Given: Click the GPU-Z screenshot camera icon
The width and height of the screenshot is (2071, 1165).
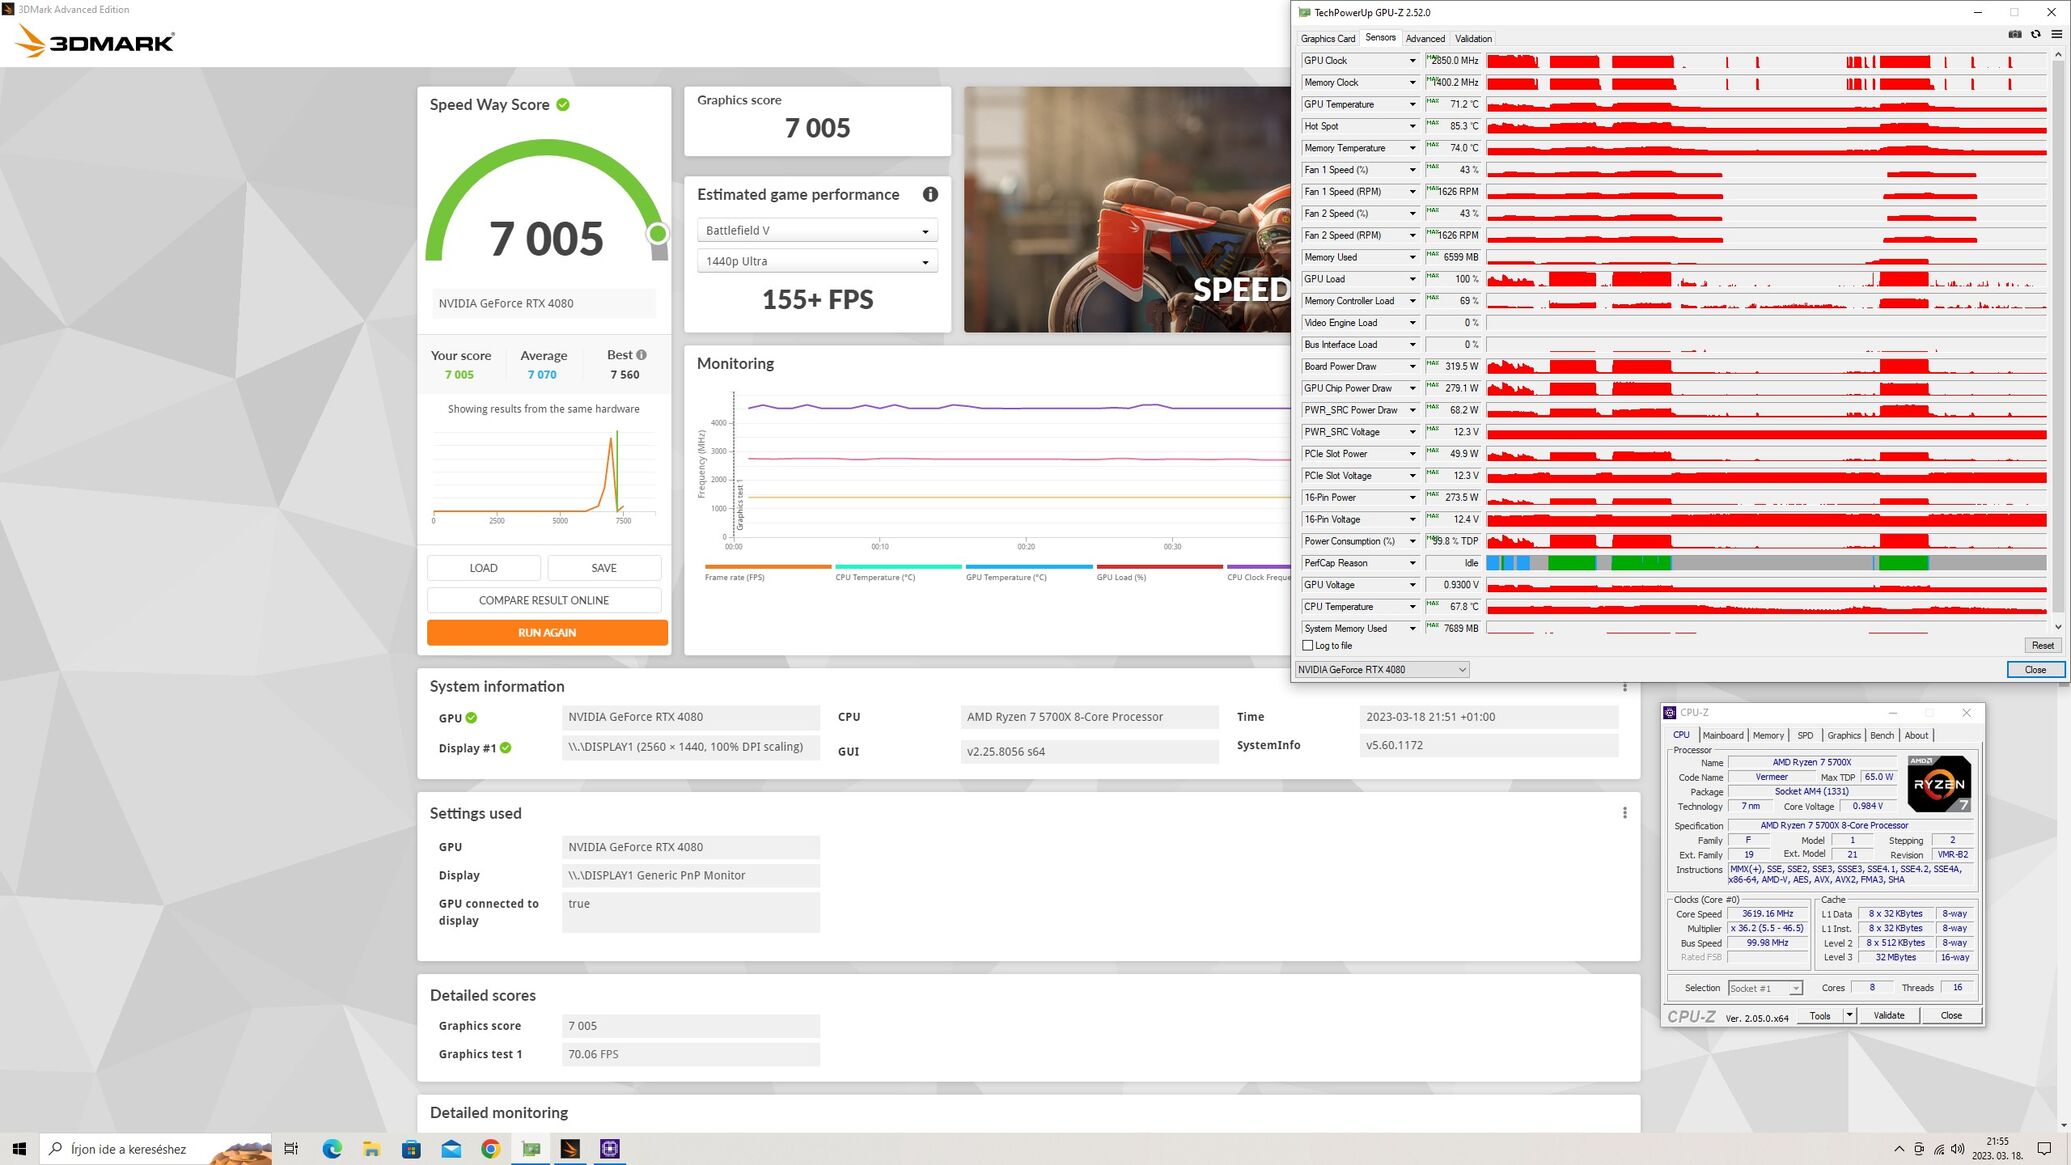Looking at the screenshot, I should pyautogui.click(x=2014, y=34).
